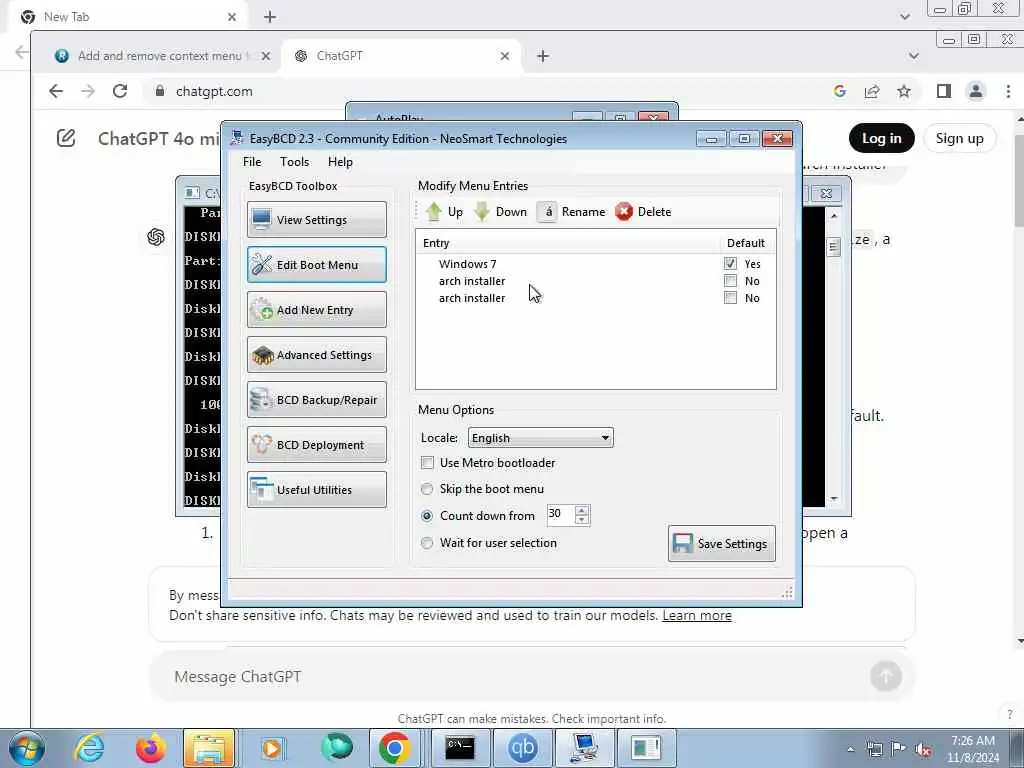1024x768 pixels.
Task: Open the EasyBCD File menu
Action: (x=252, y=162)
